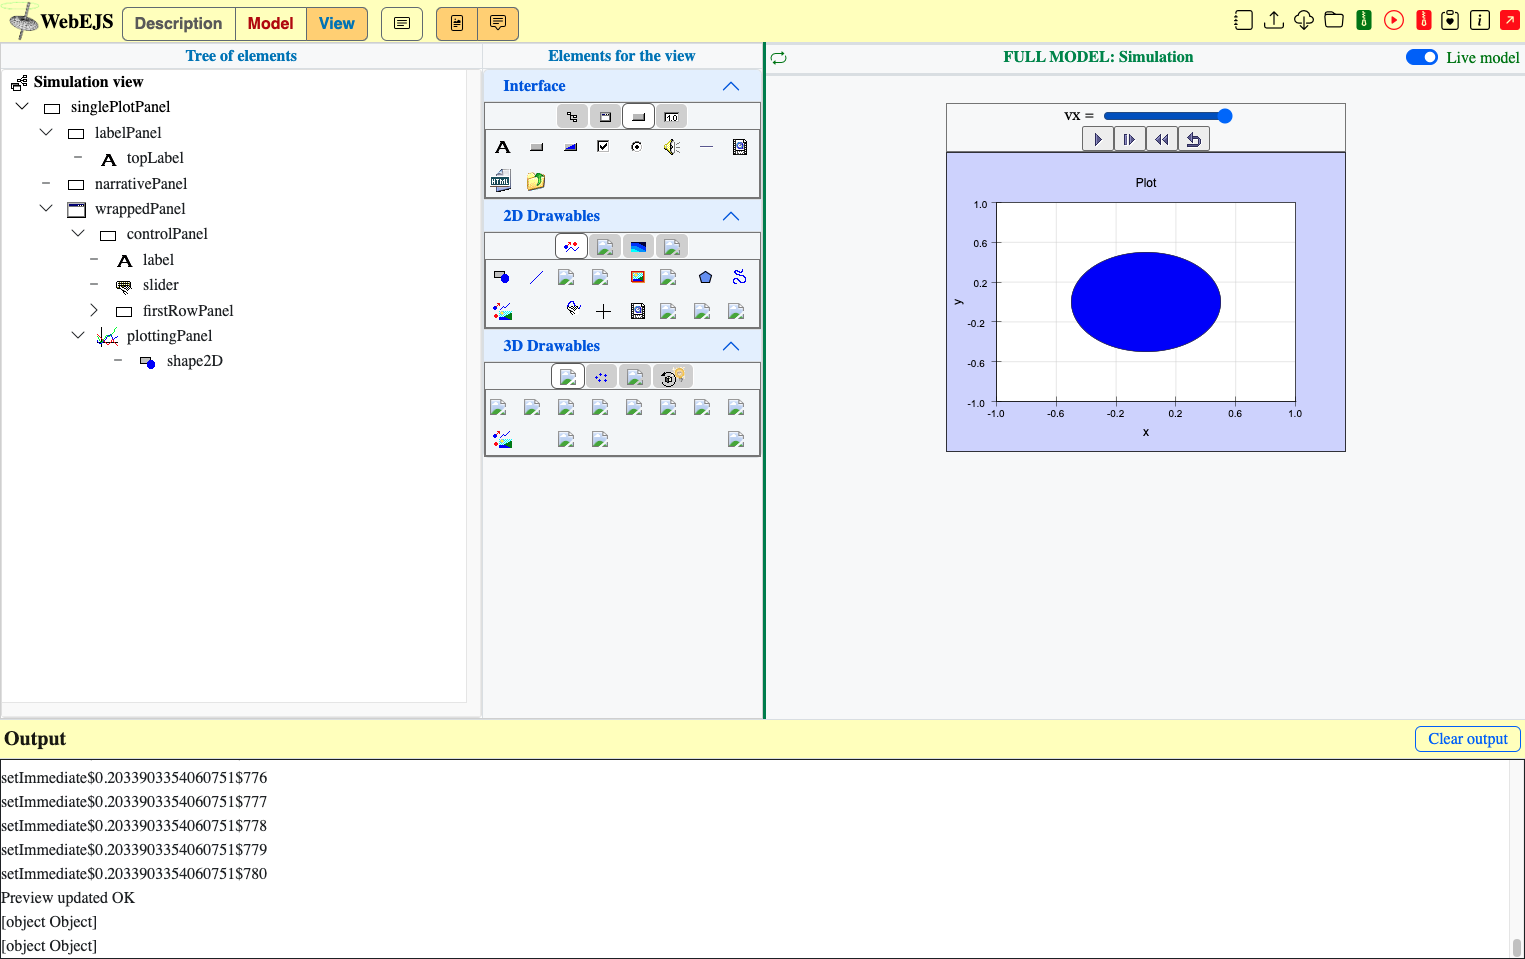Adjust the vx slider
1525x959 pixels.
click(1167, 116)
